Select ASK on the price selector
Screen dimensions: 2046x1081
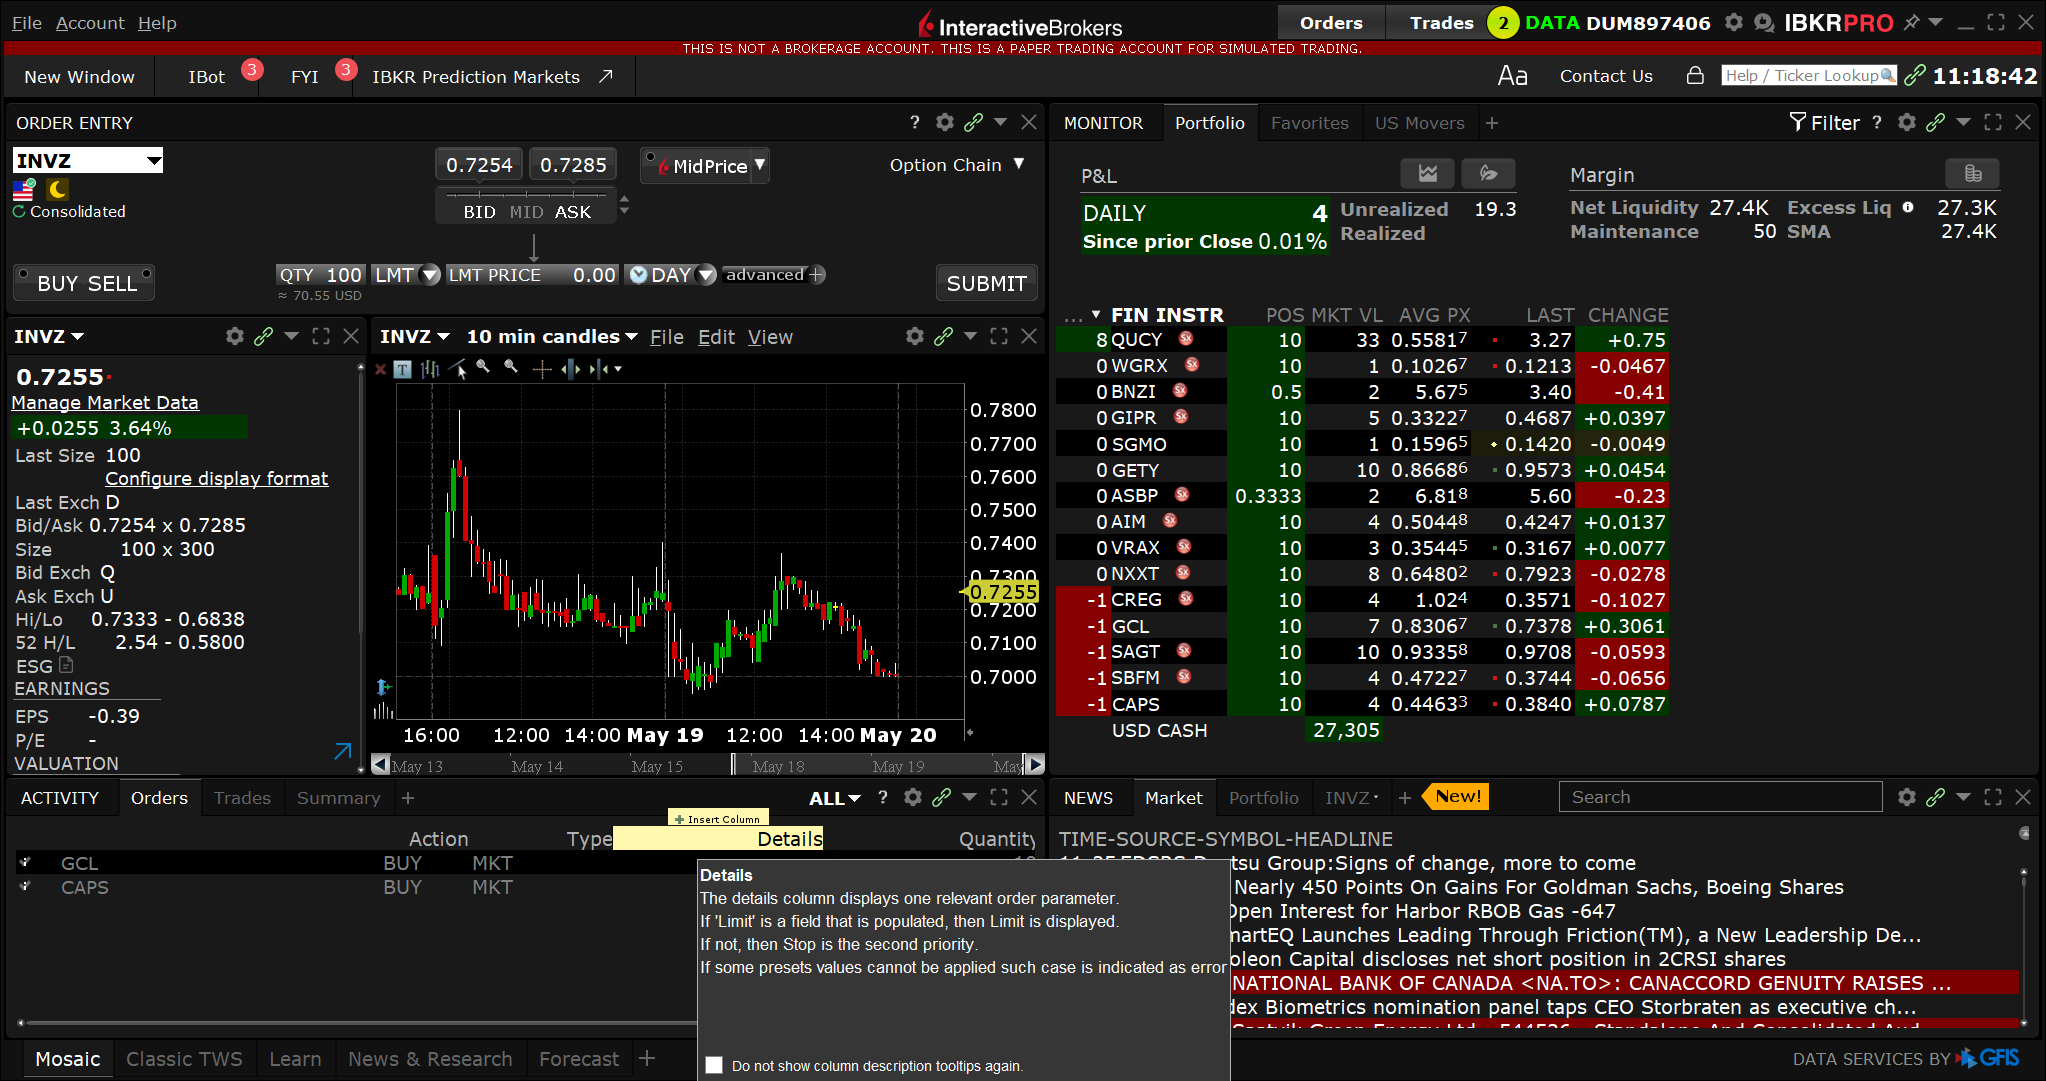point(573,212)
